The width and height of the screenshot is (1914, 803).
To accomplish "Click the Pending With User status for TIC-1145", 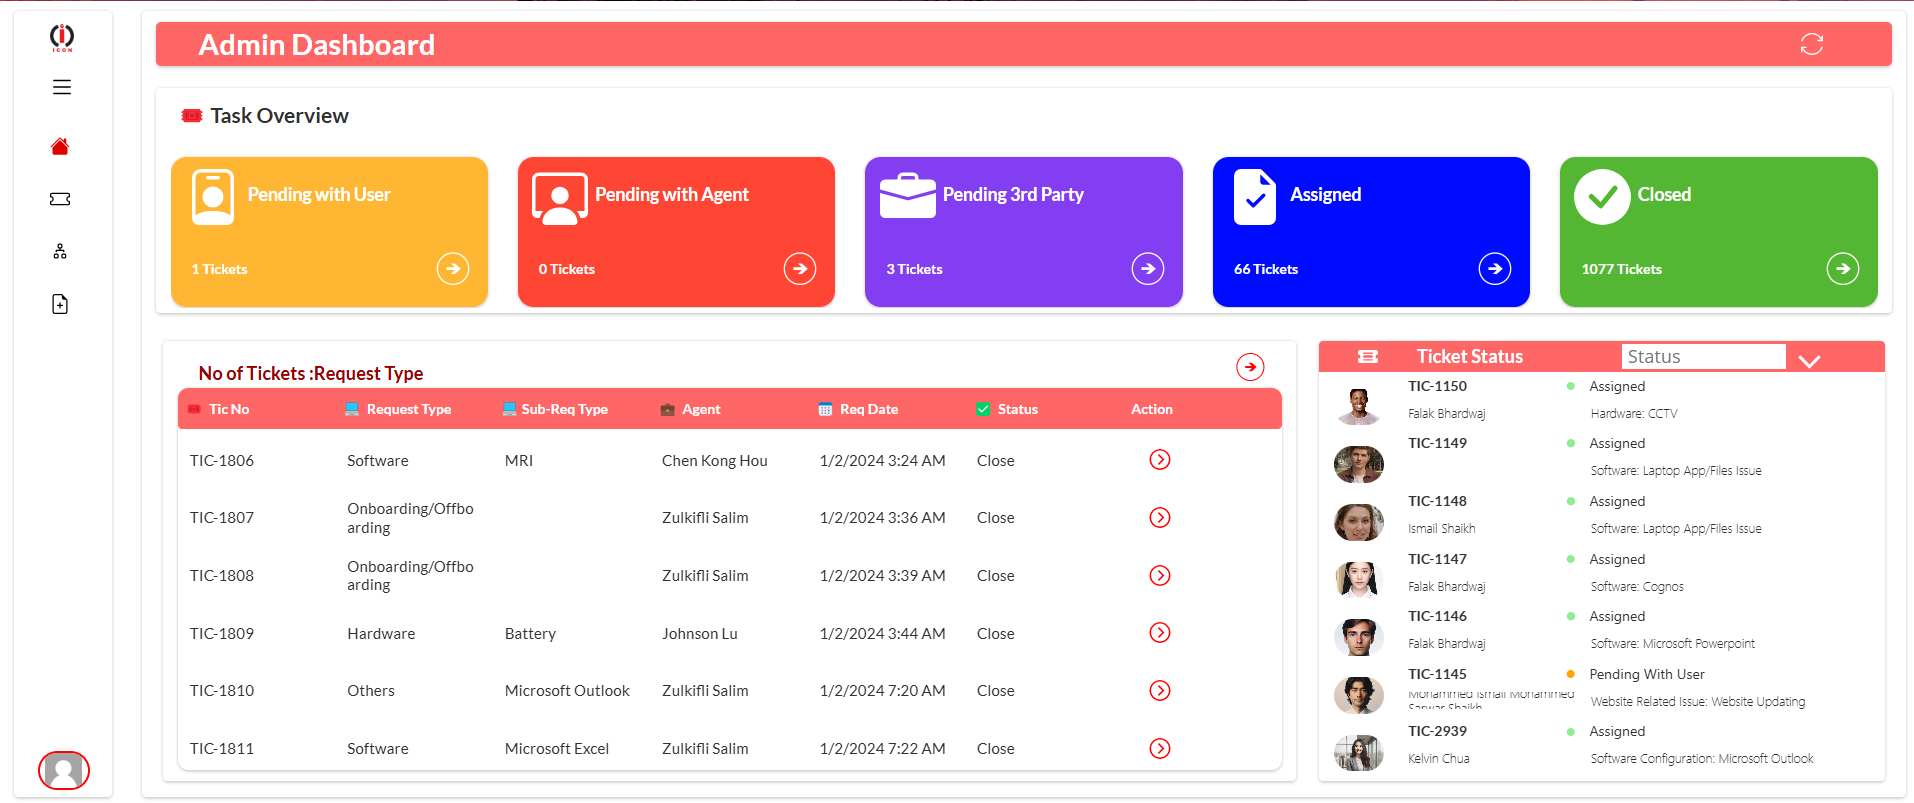I will coord(1647,674).
